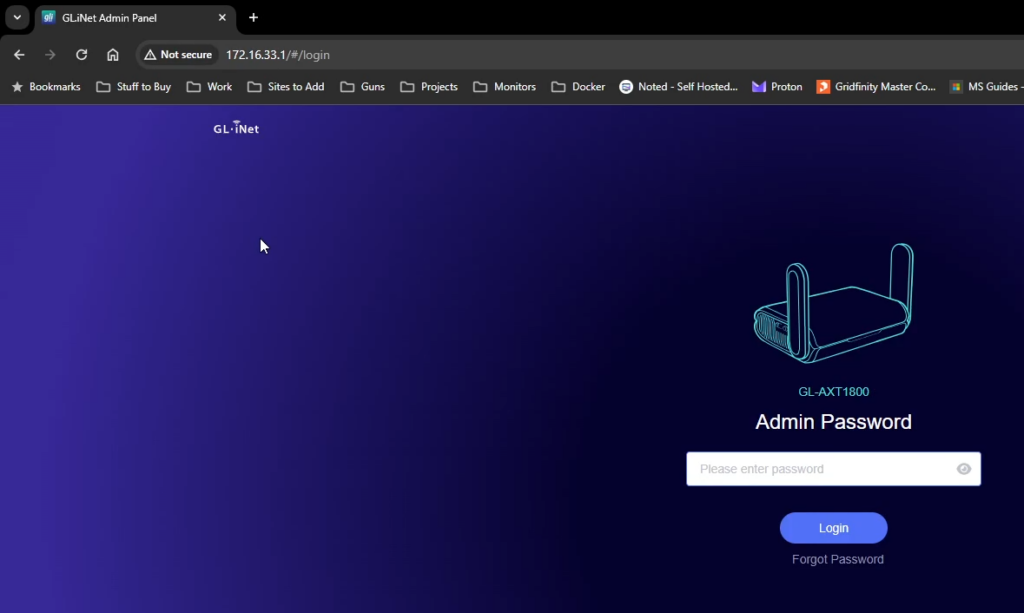Open the Work bookmarks folder
The height and width of the screenshot is (613, 1024).
coord(208,87)
